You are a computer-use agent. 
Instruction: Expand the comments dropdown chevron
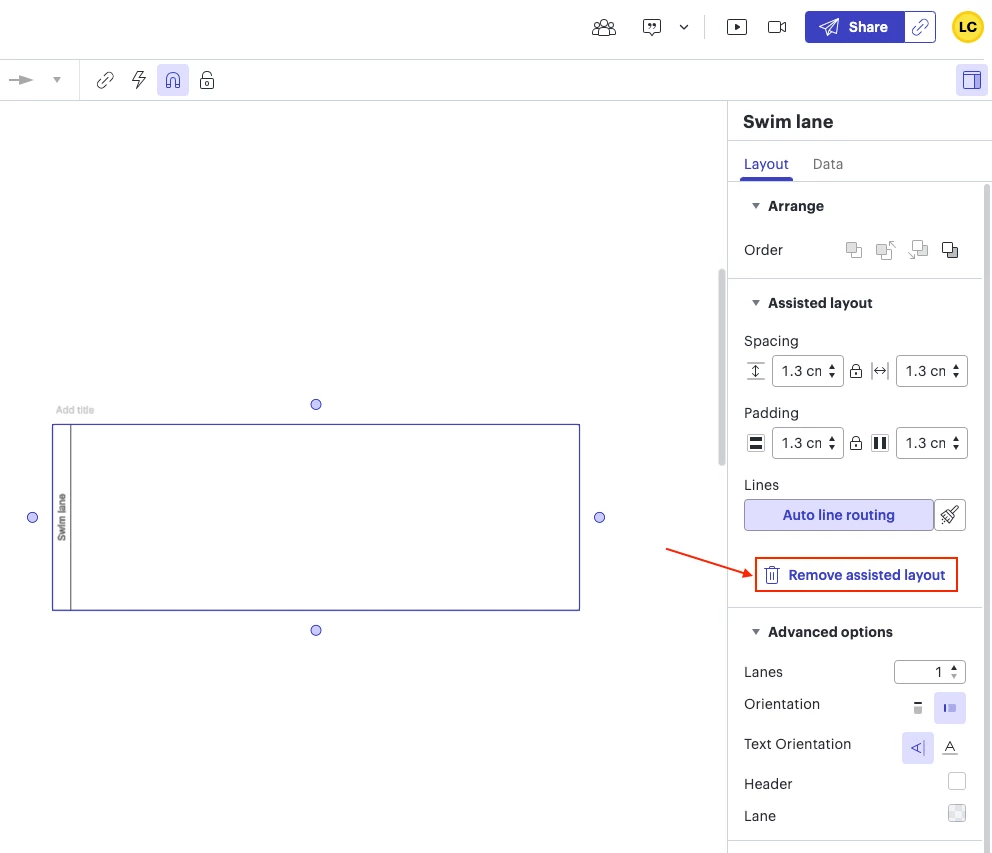(x=684, y=27)
